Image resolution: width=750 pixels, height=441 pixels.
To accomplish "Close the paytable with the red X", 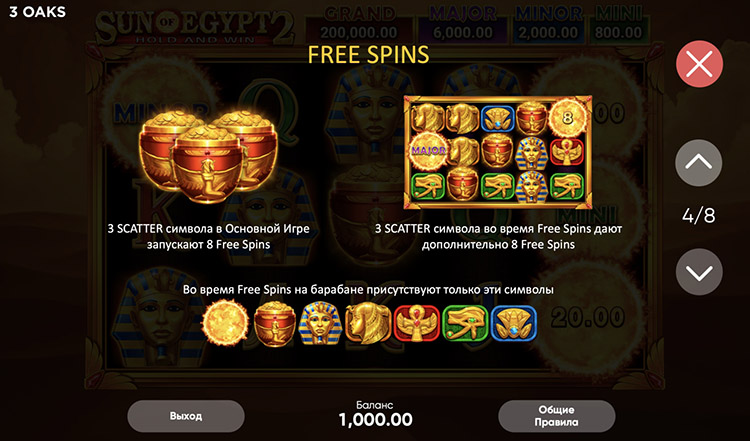I will (x=699, y=64).
